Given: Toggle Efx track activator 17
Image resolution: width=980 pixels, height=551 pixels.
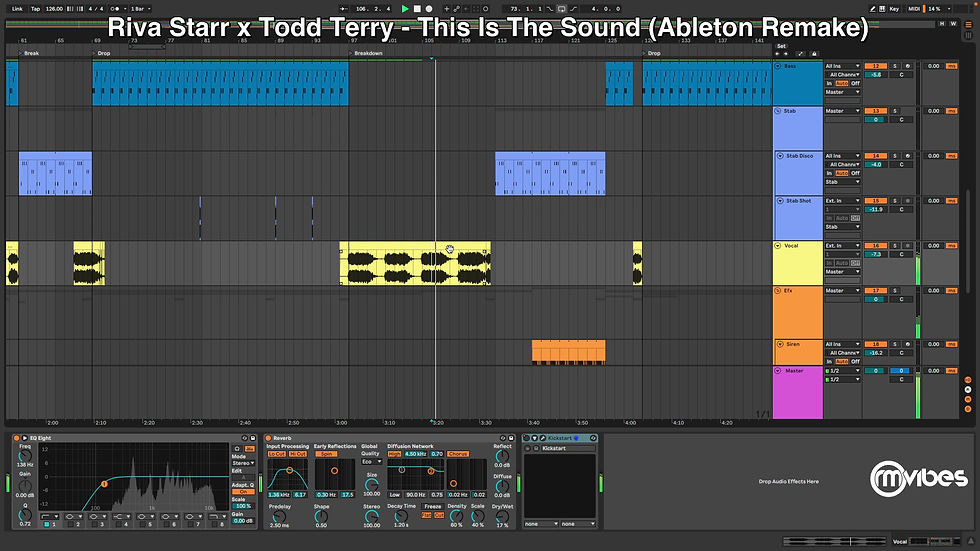Looking at the screenshot, I should coord(876,291).
